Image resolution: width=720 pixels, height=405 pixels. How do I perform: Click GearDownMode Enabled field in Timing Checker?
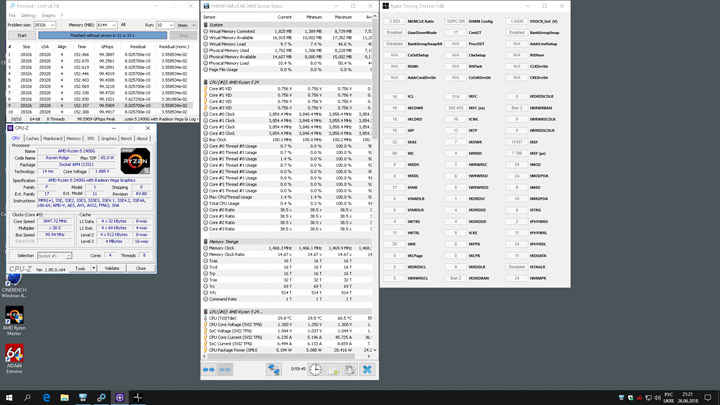[394, 33]
